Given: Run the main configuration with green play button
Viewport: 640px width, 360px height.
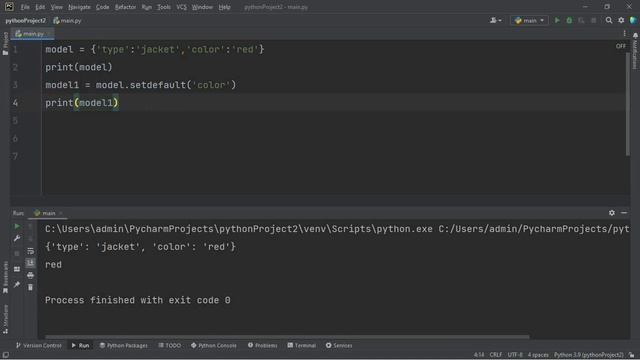Looking at the screenshot, I should pos(557,20).
